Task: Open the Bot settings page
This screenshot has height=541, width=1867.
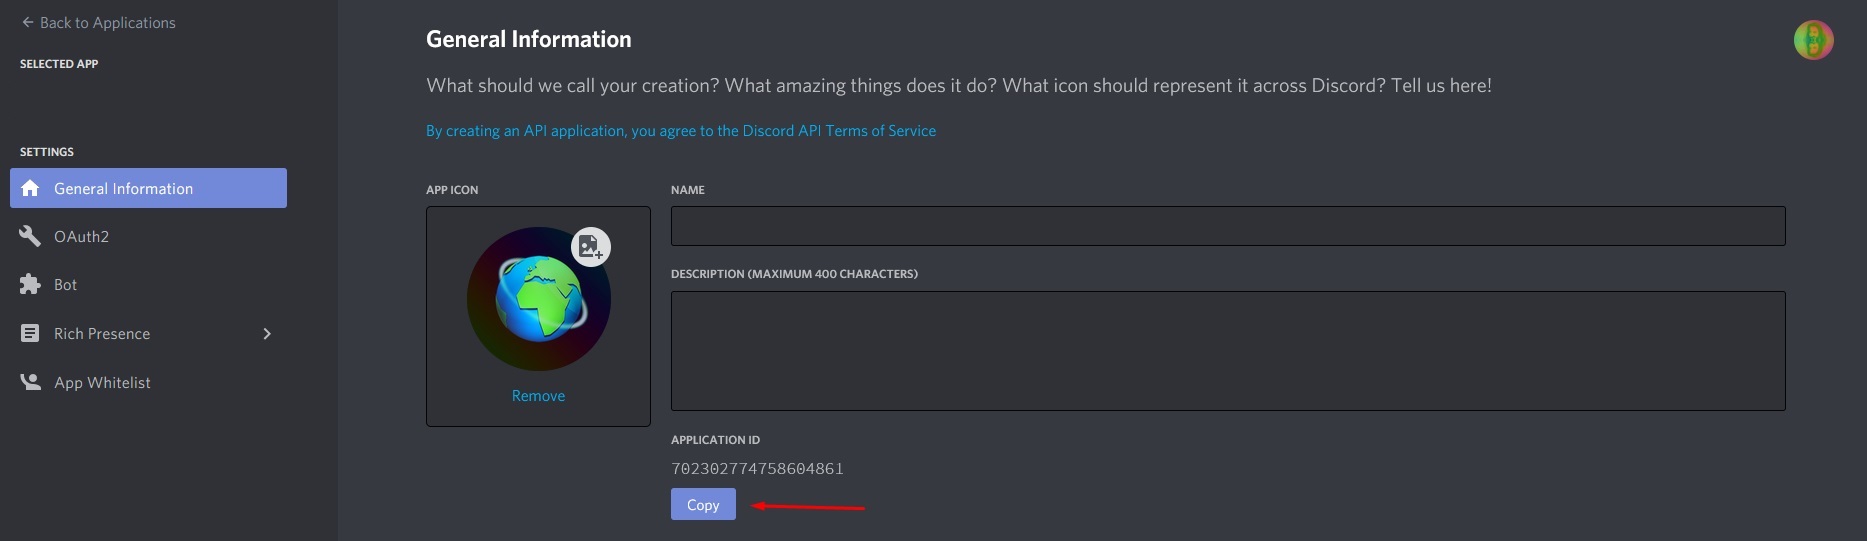Action: click(65, 284)
